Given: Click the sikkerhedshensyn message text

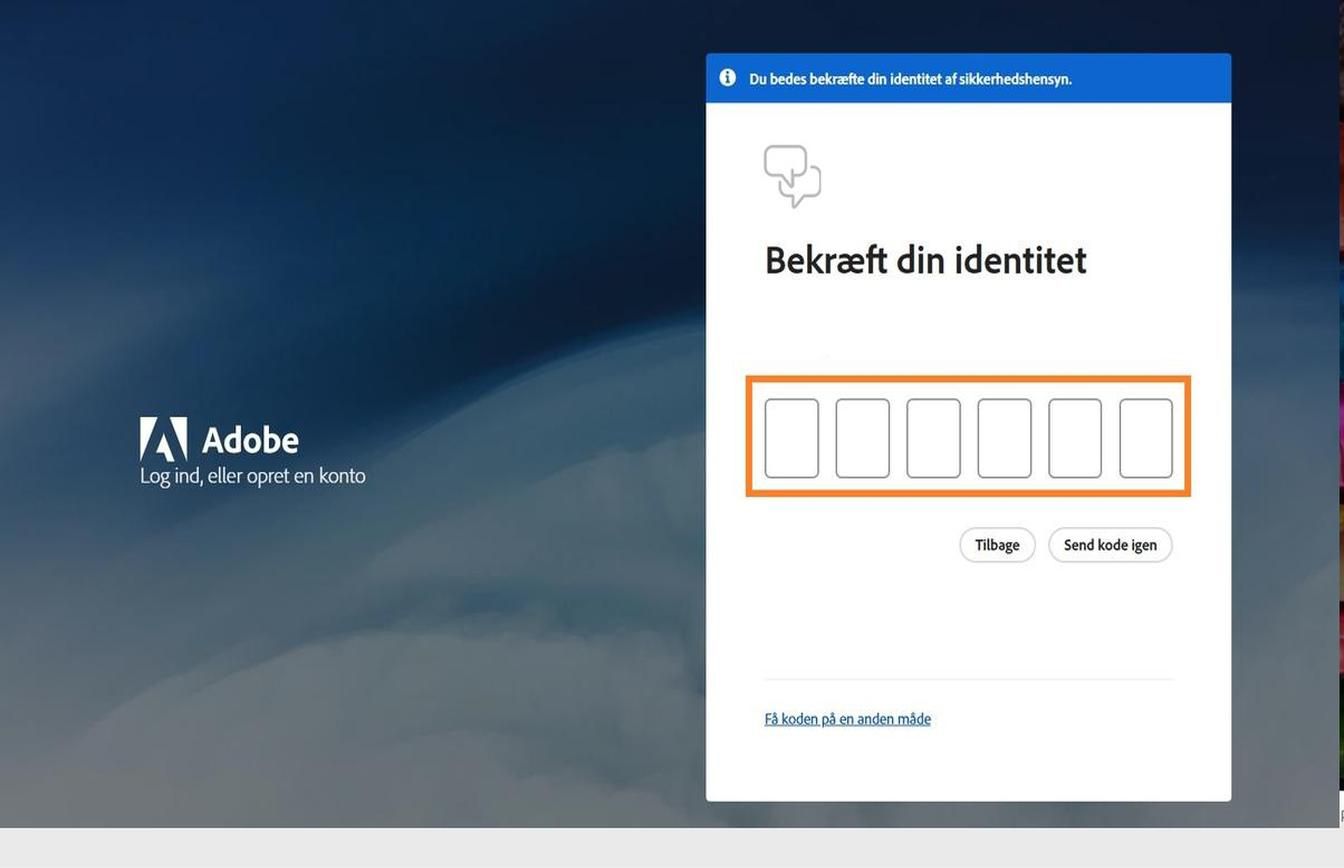Looking at the screenshot, I should tap(911, 79).
